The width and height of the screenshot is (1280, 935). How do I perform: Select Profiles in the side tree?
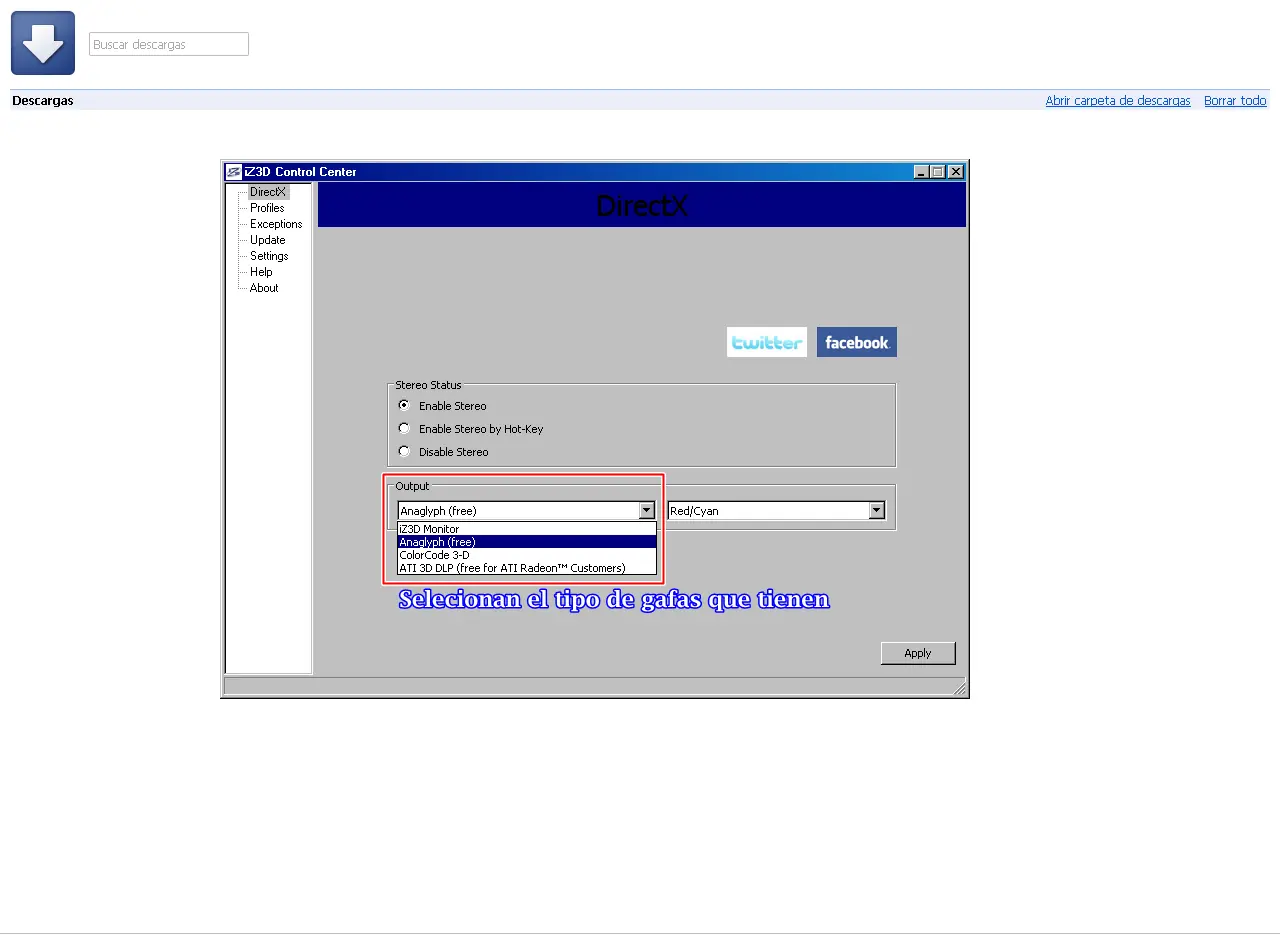pos(267,208)
